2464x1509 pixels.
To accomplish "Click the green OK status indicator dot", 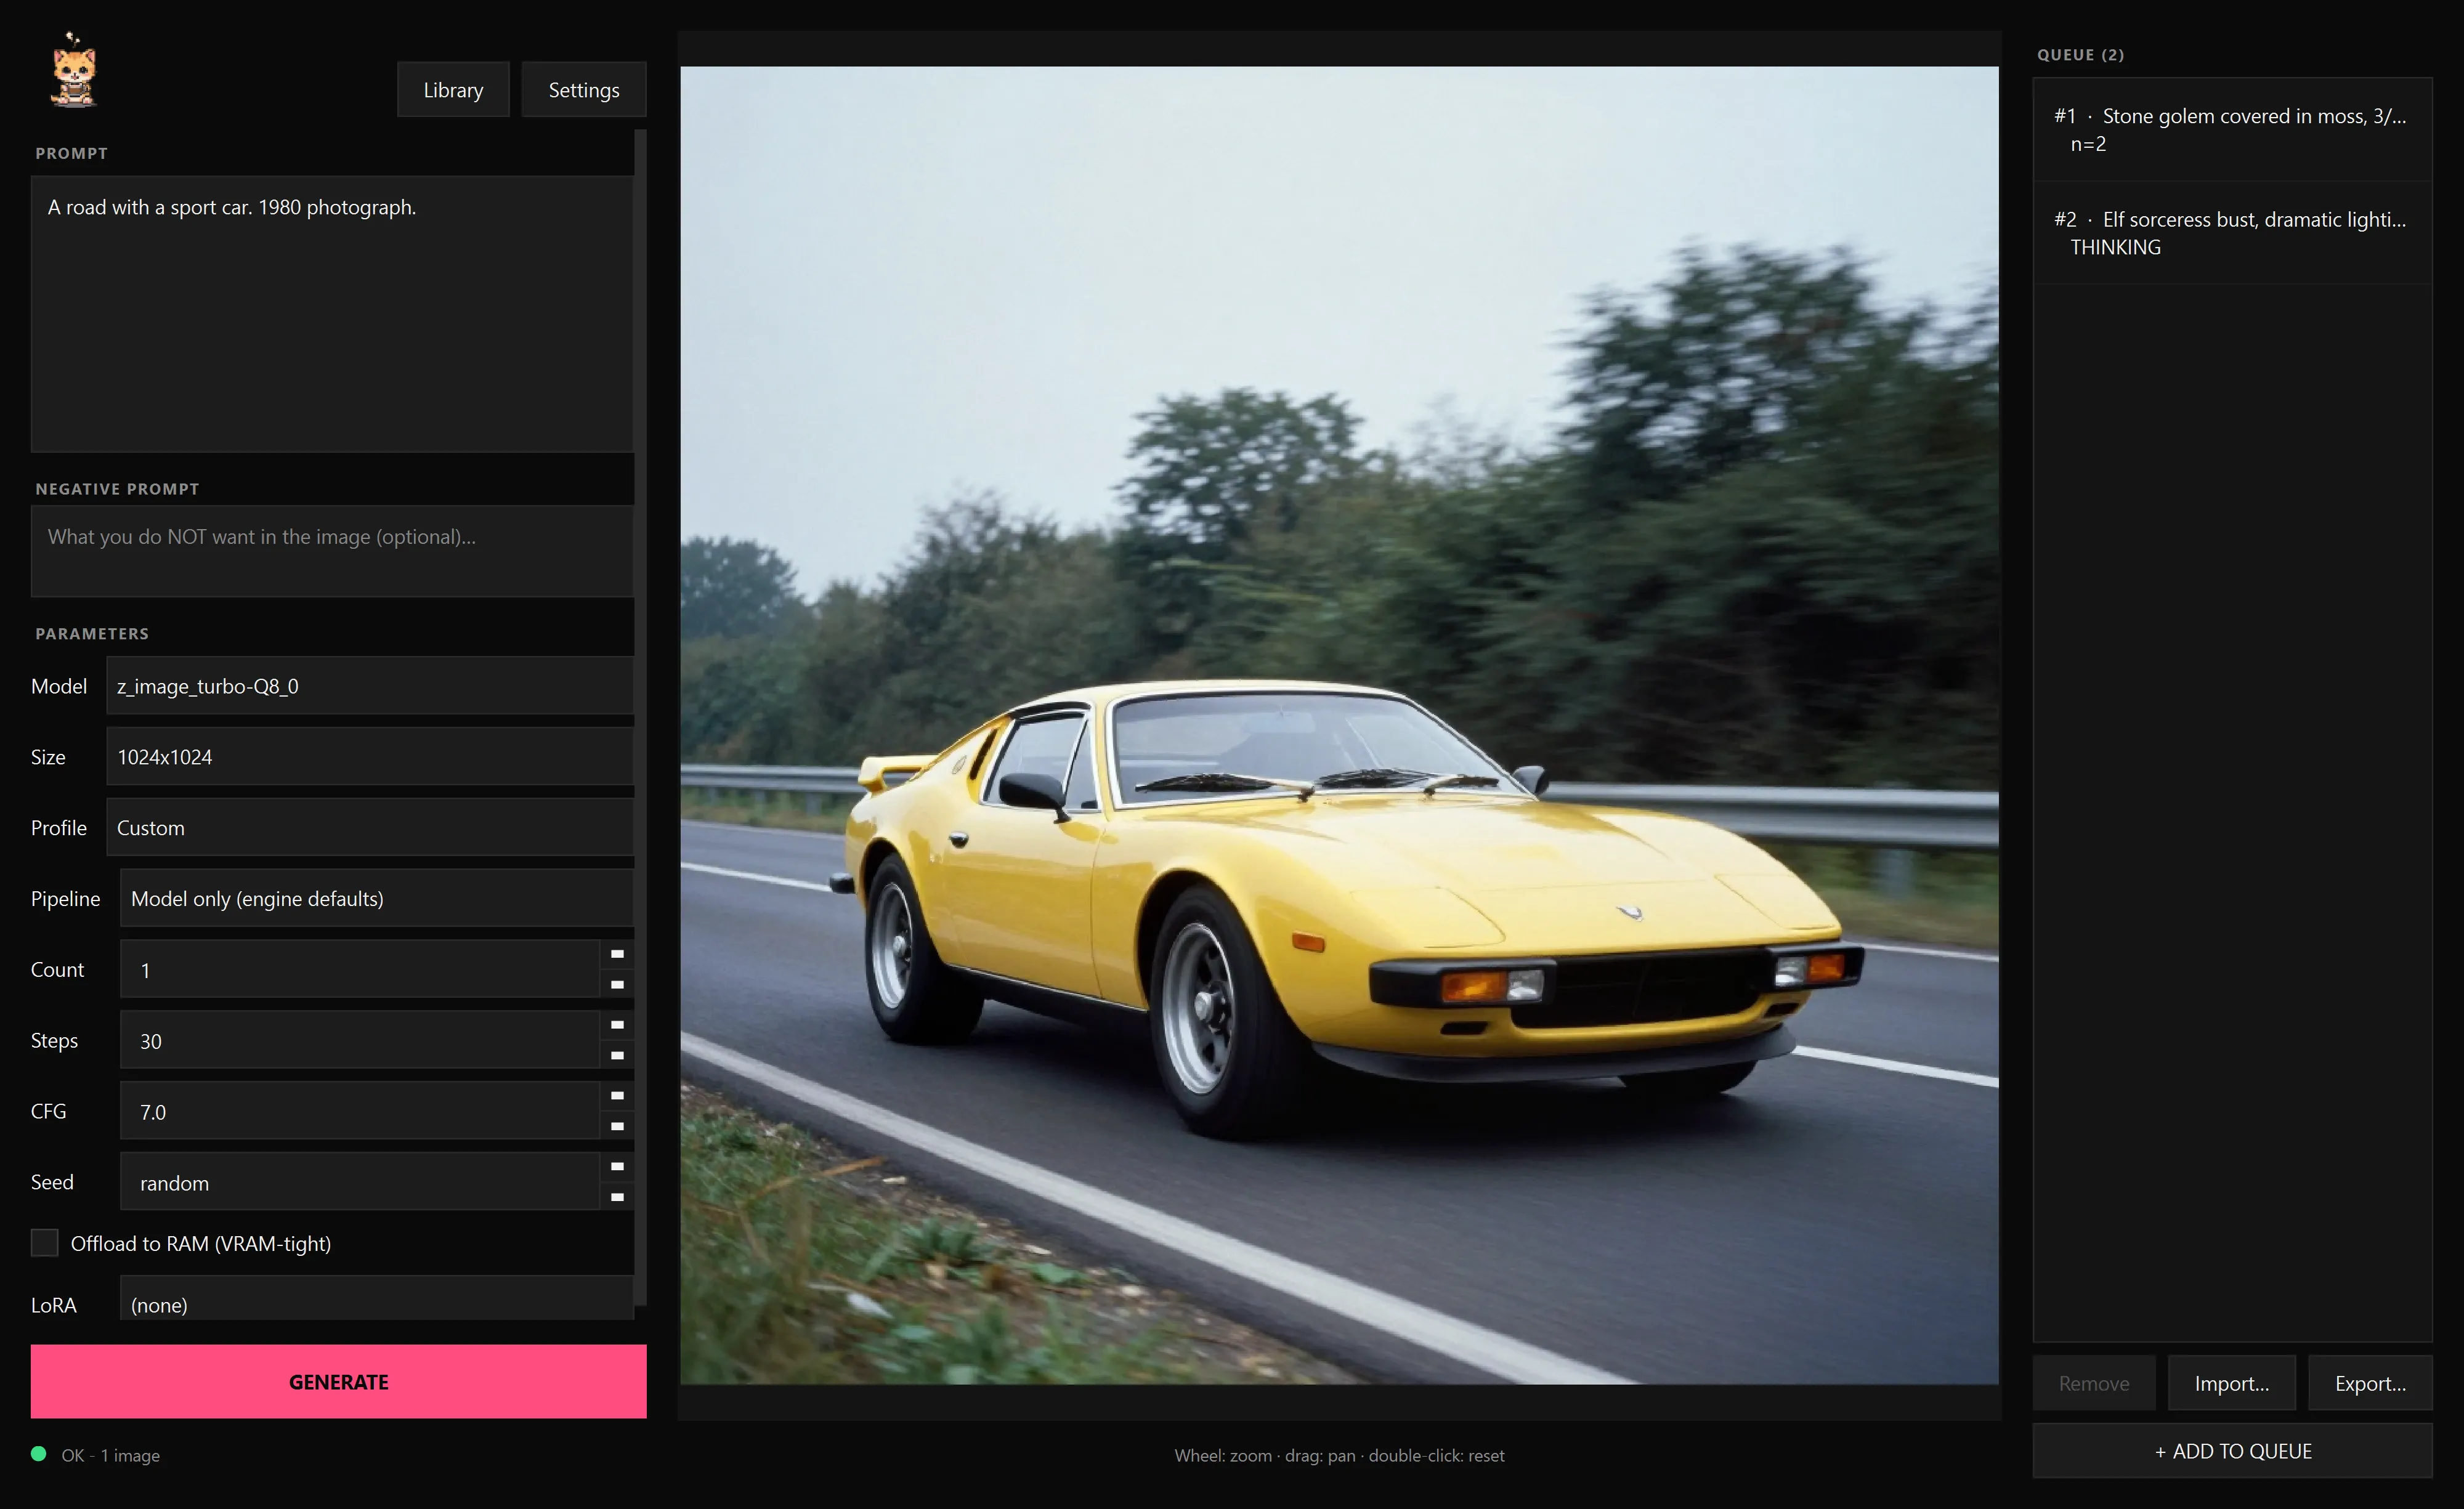I will 39,1454.
